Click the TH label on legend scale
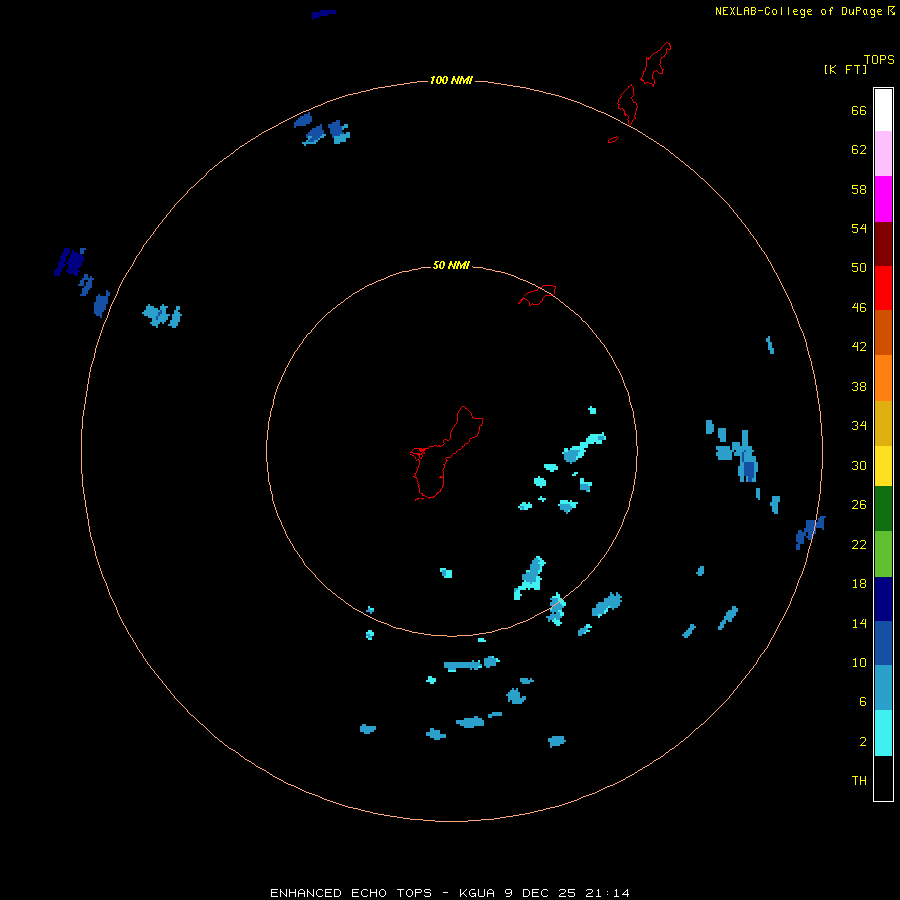The width and height of the screenshot is (900, 900). click(x=859, y=781)
